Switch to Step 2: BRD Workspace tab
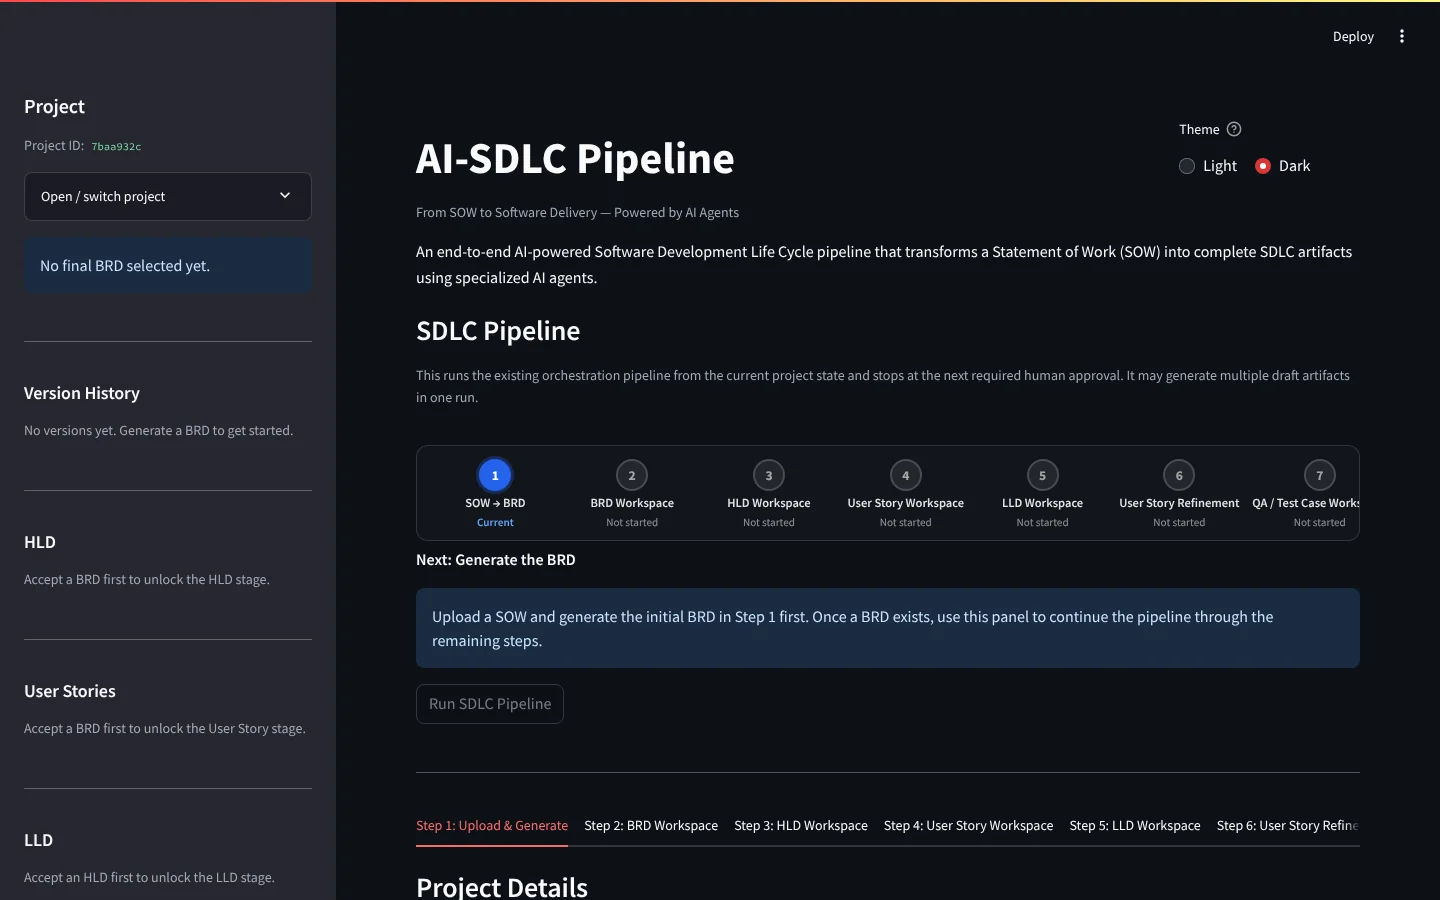This screenshot has width=1440, height=900. (651, 826)
